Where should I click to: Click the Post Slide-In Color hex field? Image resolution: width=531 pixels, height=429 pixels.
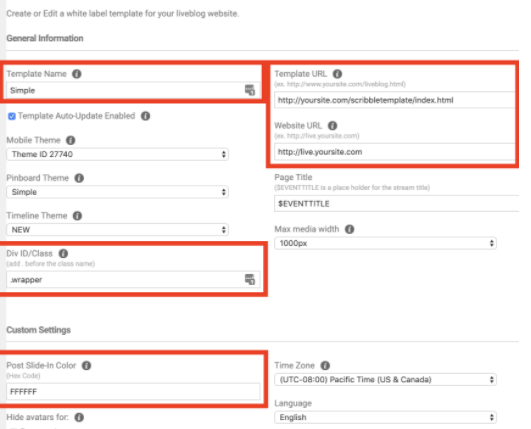pyautogui.click(x=133, y=392)
